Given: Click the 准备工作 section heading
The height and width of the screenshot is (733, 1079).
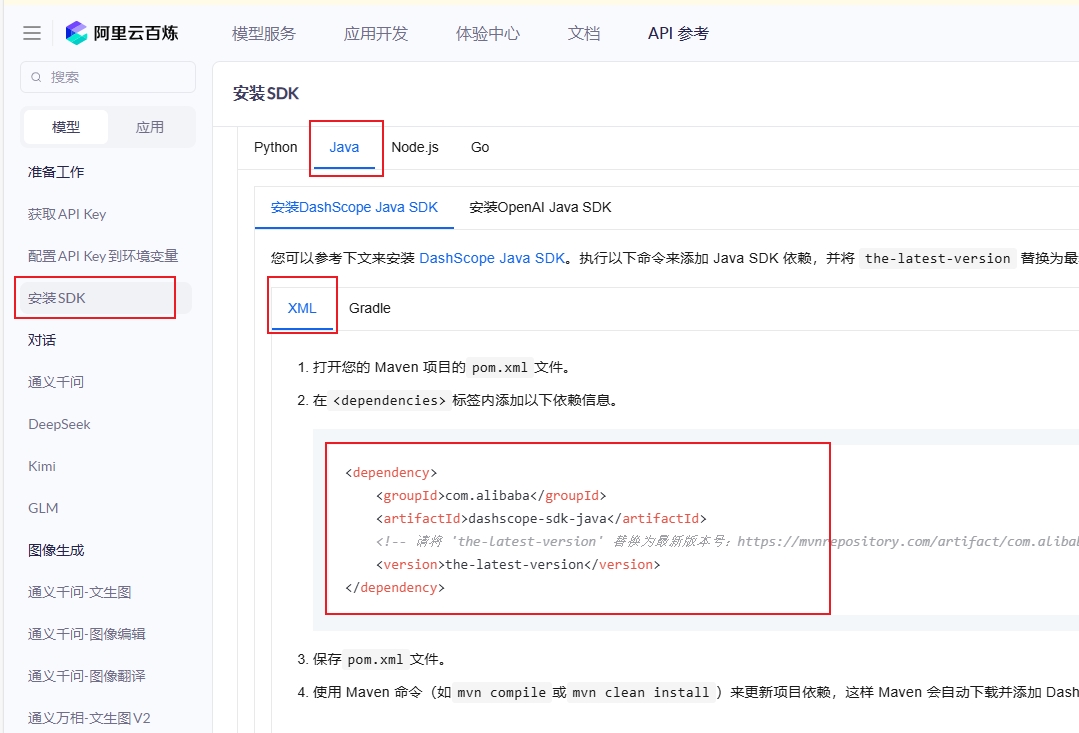Looking at the screenshot, I should [56, 172].
